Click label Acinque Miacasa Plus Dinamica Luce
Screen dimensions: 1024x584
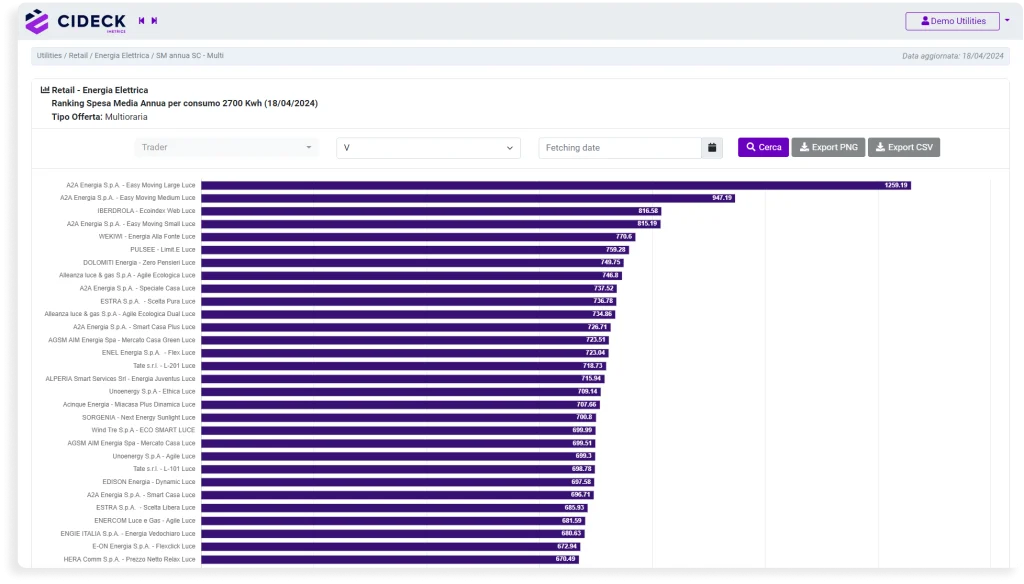click(x=129, y=404)
